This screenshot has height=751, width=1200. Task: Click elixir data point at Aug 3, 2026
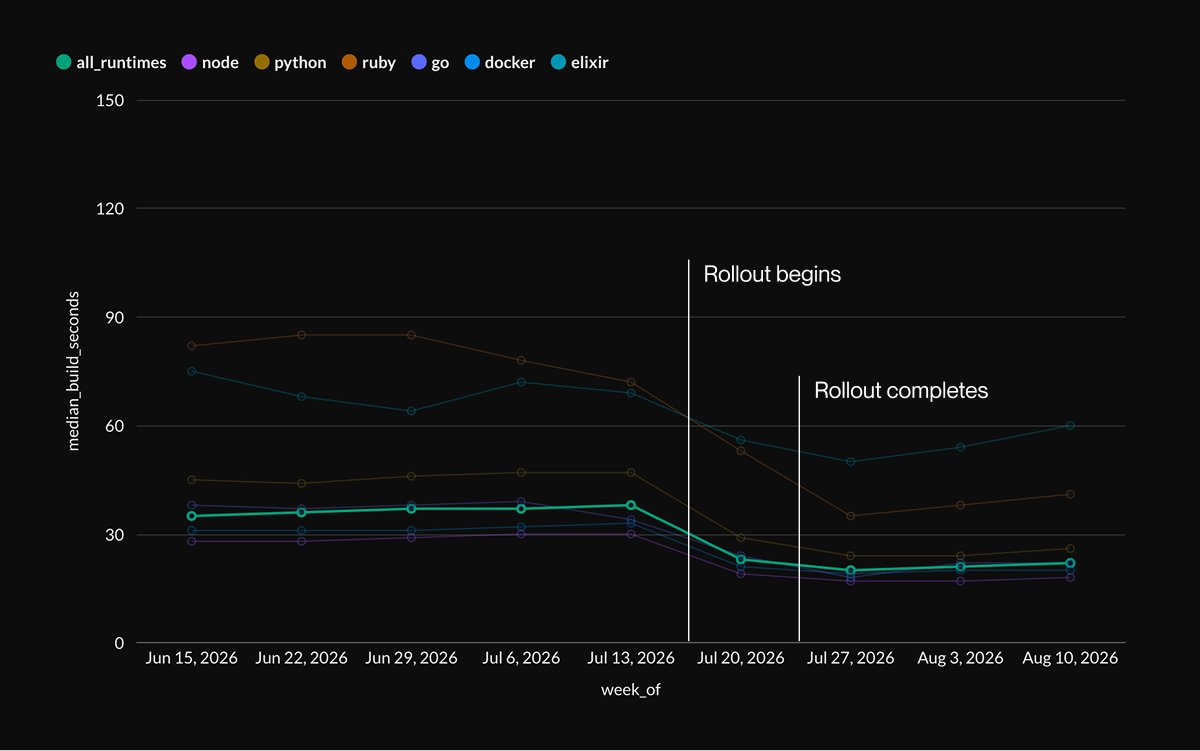tap(960, 447)
